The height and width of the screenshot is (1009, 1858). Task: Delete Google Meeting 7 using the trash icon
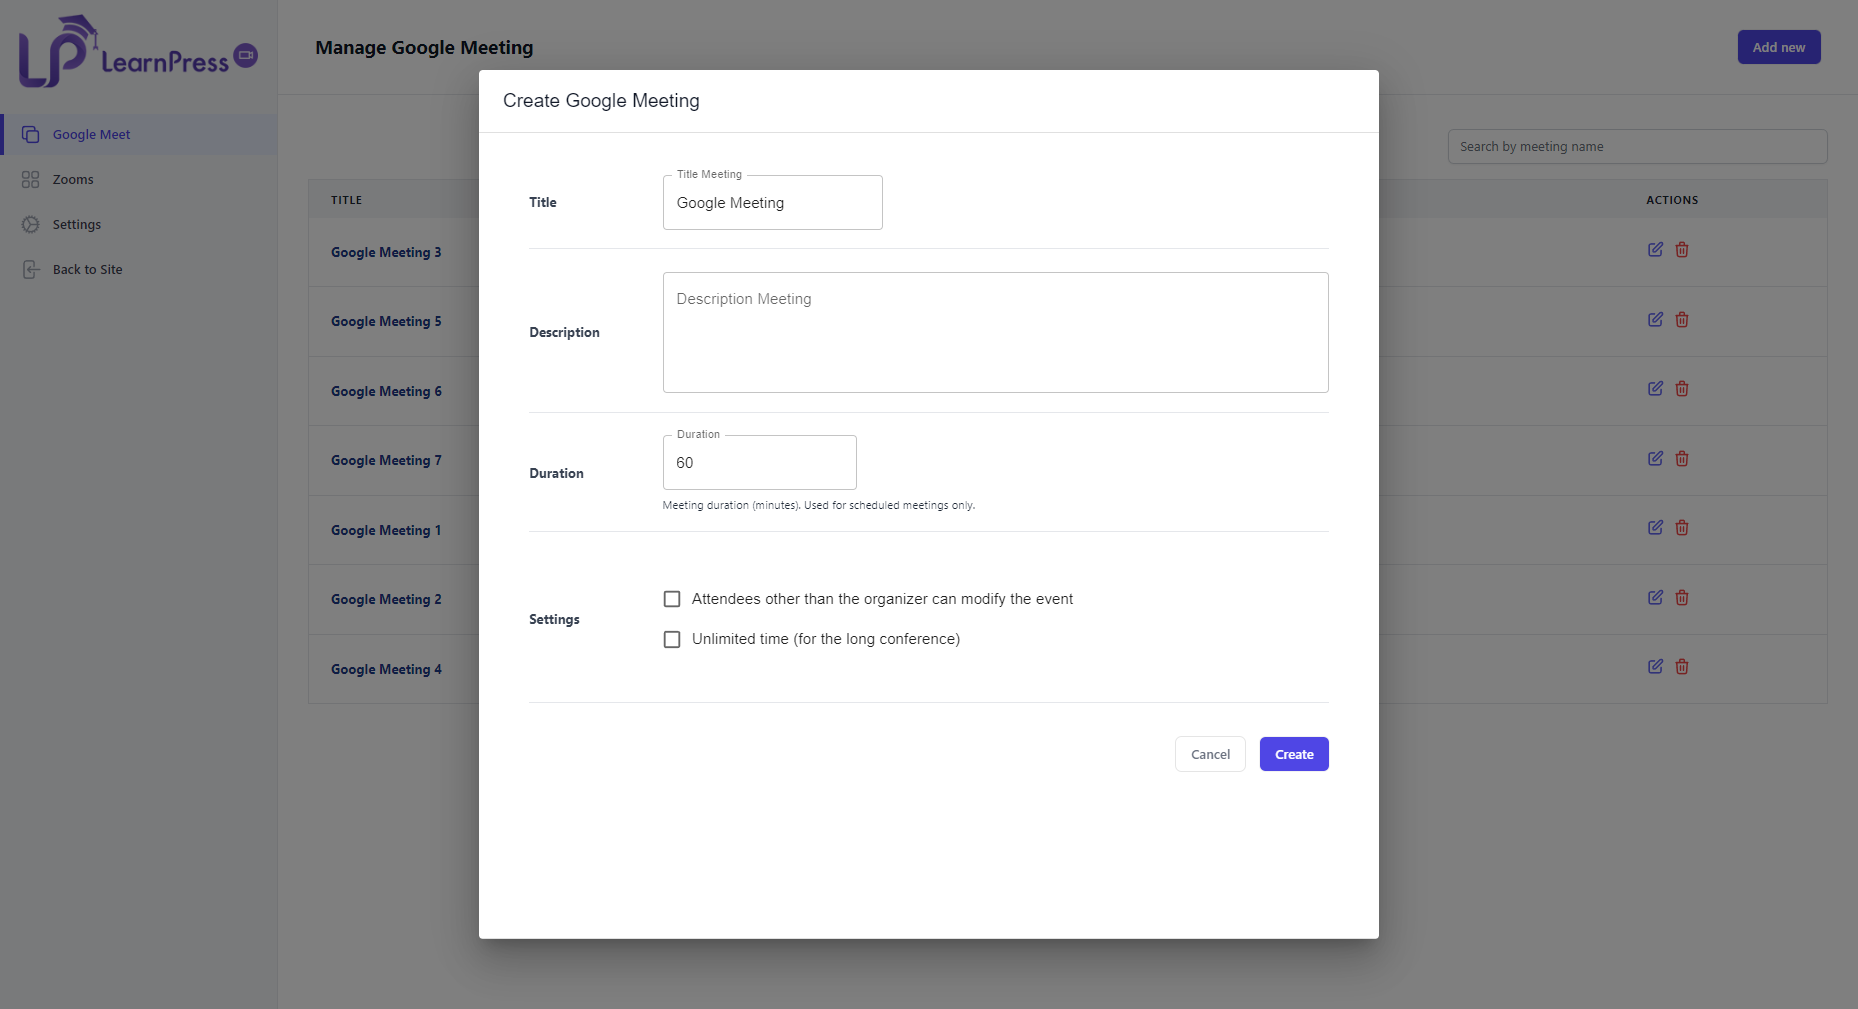[x=1682, y=459]
